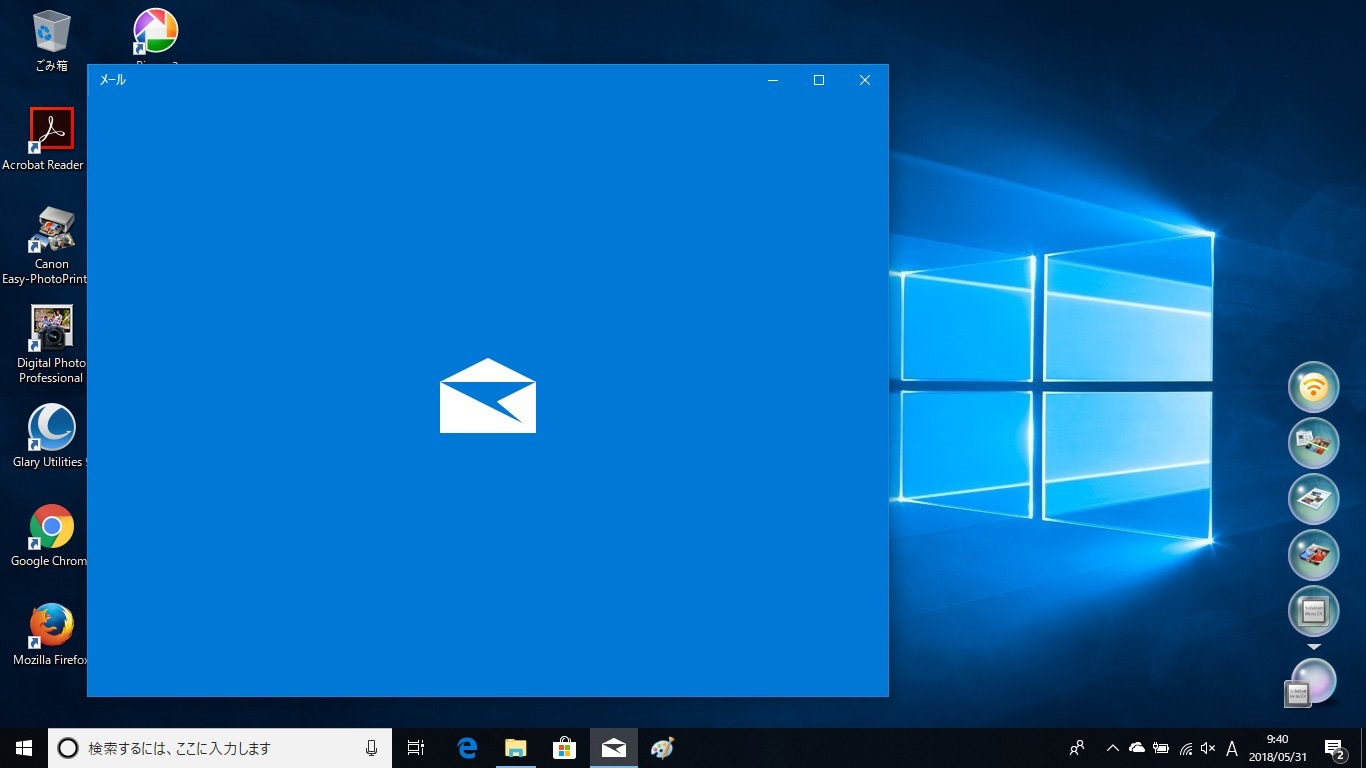The height and width of the screenshot is (768, 1366).
Task: Open the ごみ箱 recycle bin desktop icon
Action: (x=51, y=41)
